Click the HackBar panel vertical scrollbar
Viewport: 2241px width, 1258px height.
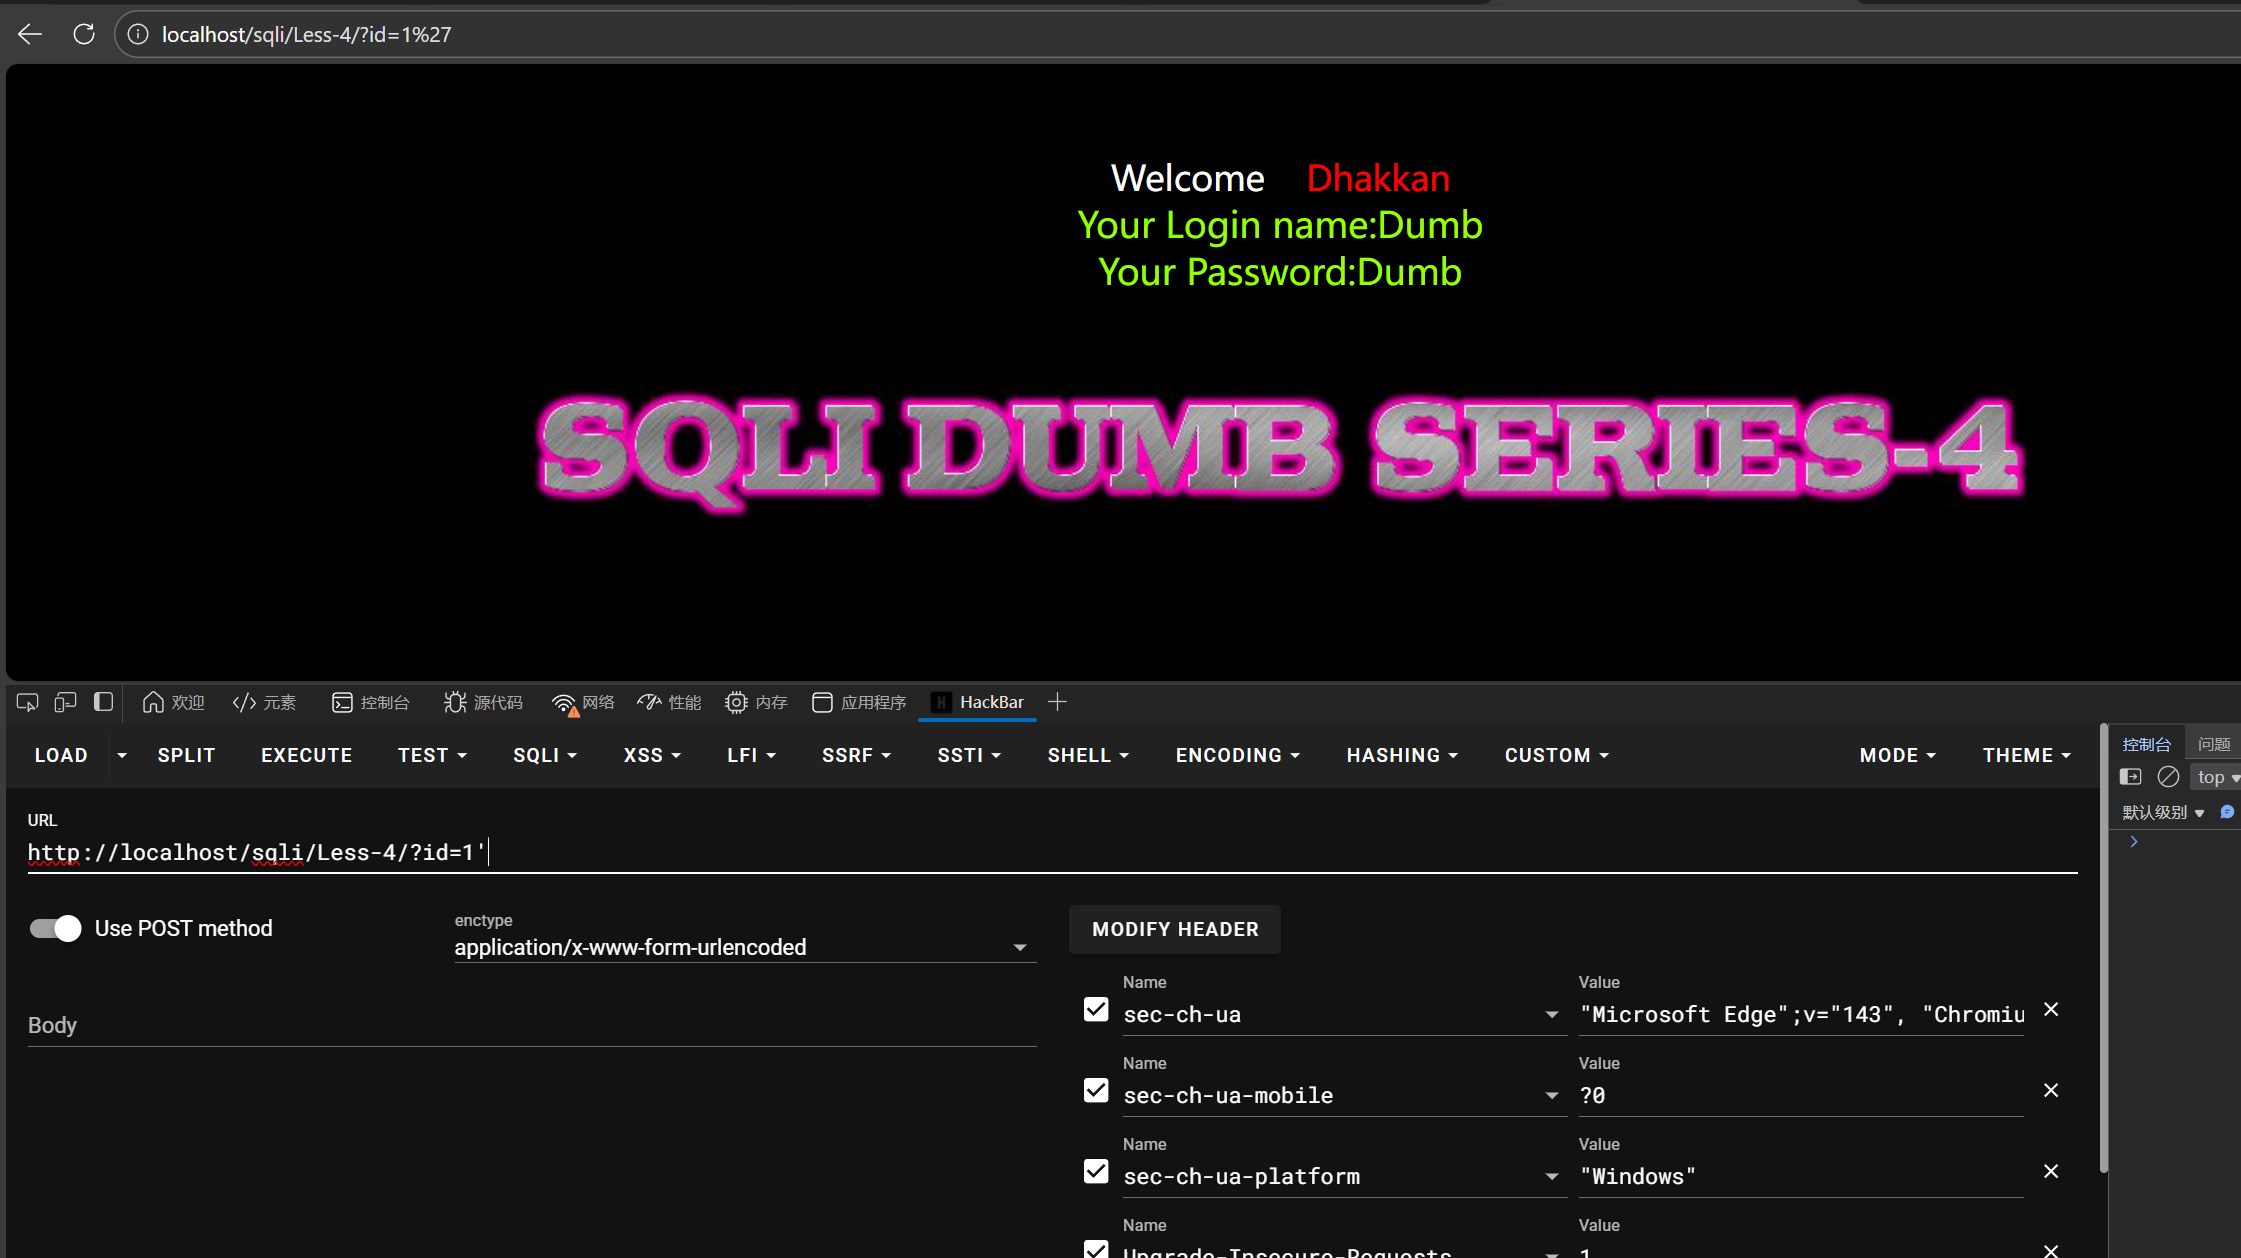pyautogui.click(x=2104, y=950)
